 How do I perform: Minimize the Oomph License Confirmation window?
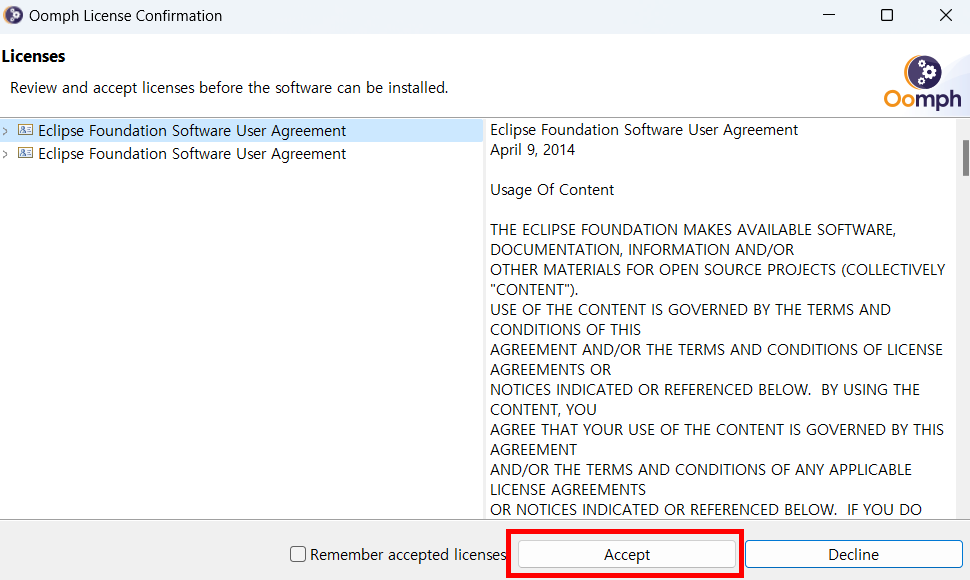coord(829,15)
